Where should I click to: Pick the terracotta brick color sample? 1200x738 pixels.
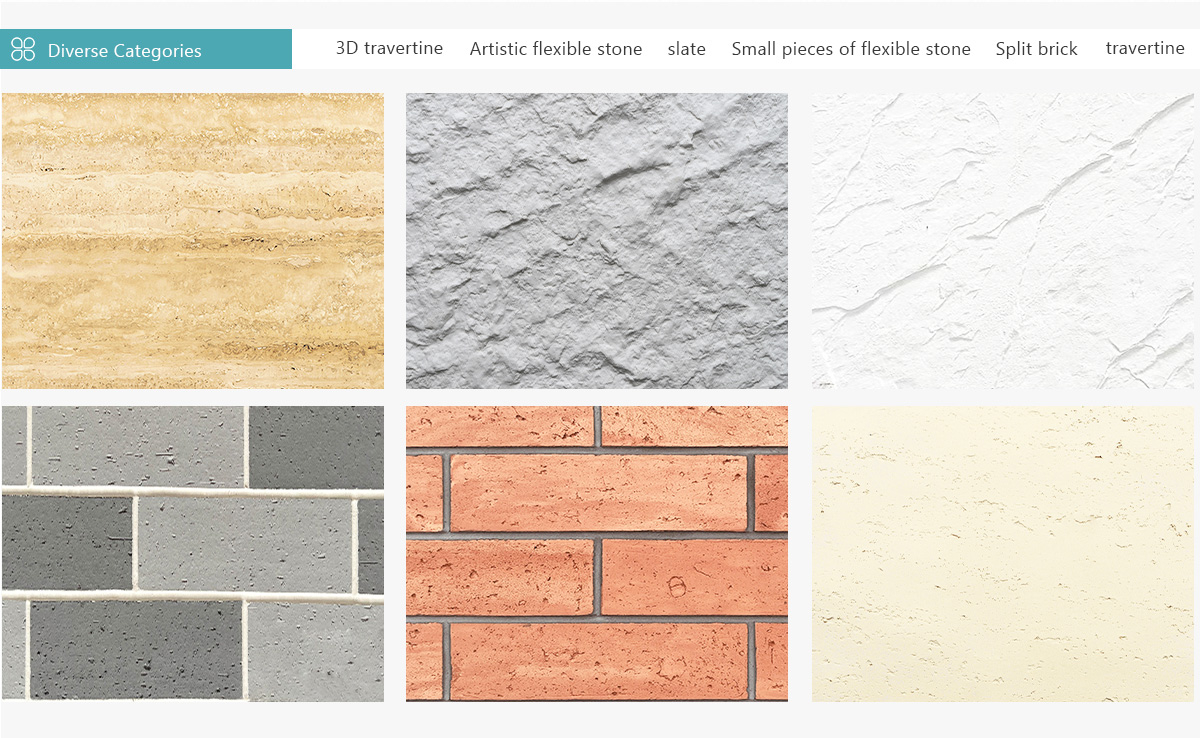tap(597, 553)
